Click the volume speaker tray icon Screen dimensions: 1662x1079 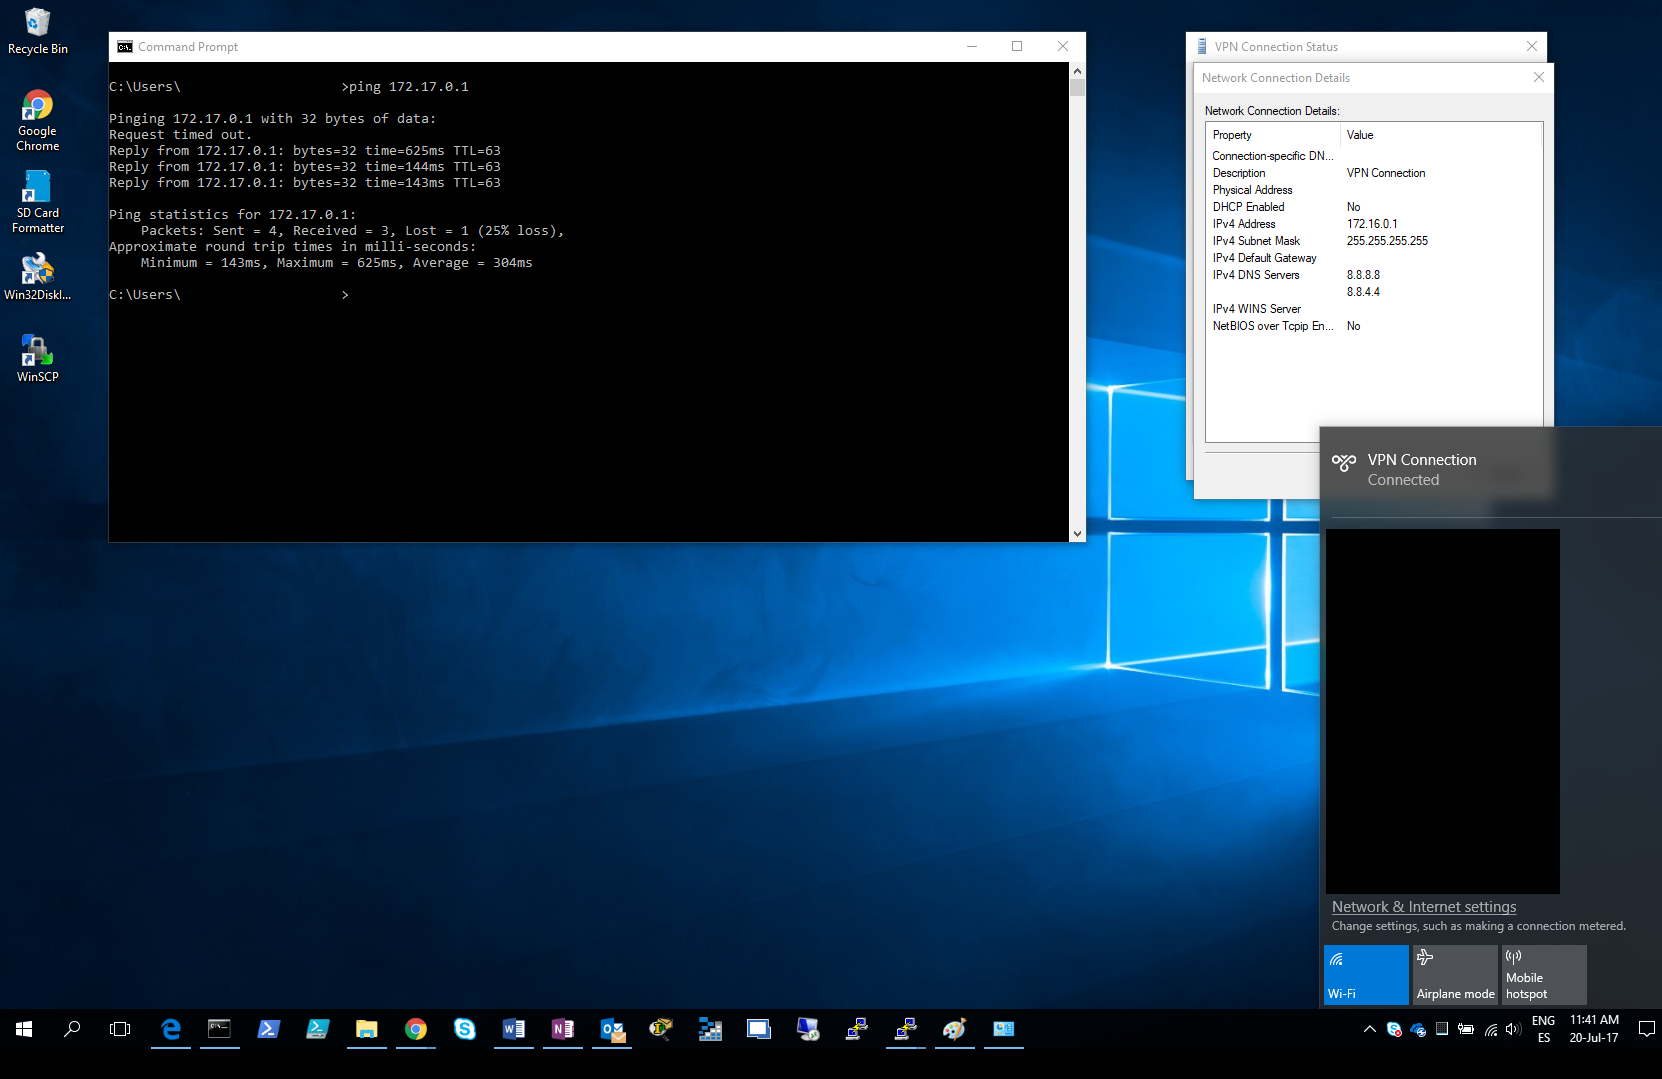[x=1513, y=1029]
